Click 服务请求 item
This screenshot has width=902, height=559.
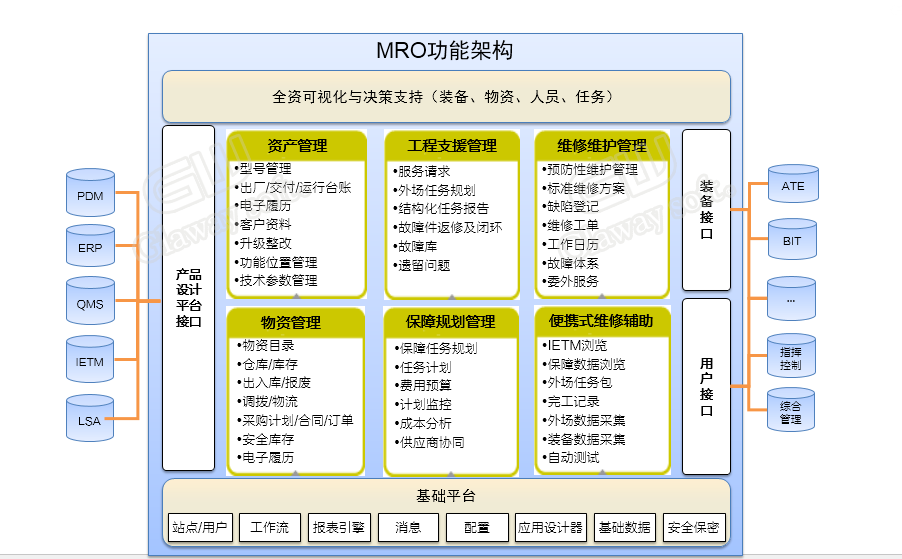(x=424, y=171)
